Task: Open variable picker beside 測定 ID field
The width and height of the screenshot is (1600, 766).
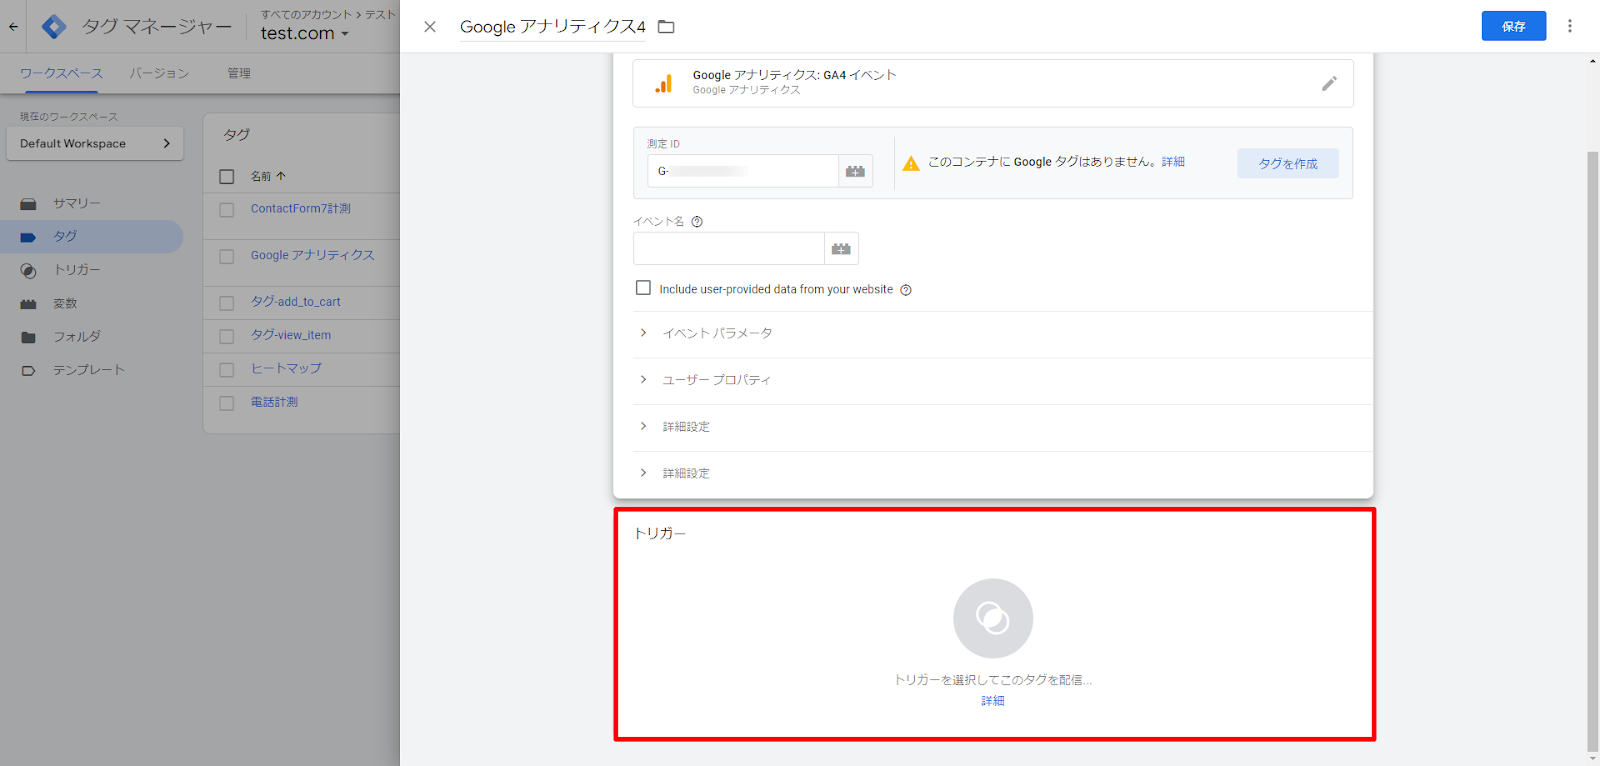Action: (x=855, y=171)
